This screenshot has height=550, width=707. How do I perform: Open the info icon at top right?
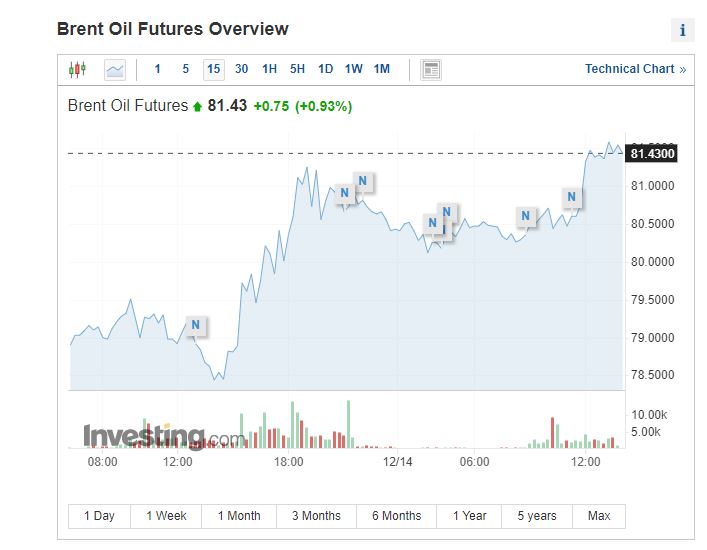pos(682,30)
